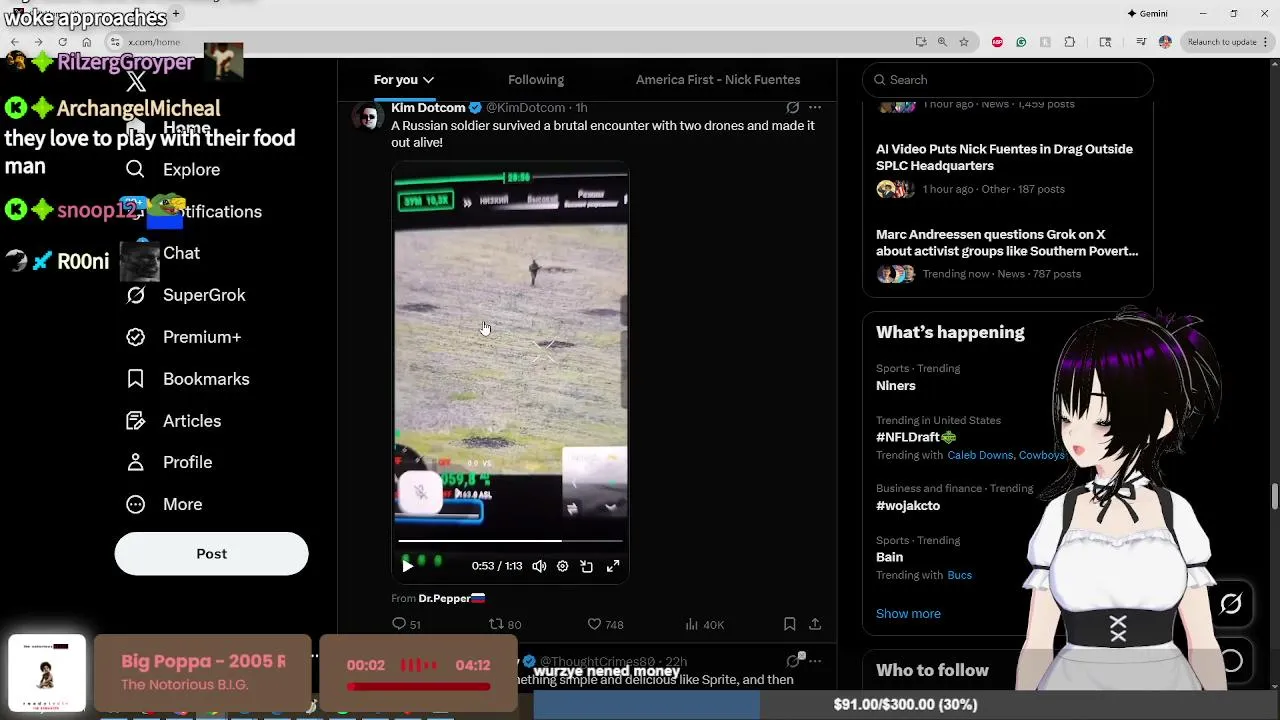Screen dimensions: 1280x720
Task: View post analytics showing 40K views
Action: pos(704,624)
